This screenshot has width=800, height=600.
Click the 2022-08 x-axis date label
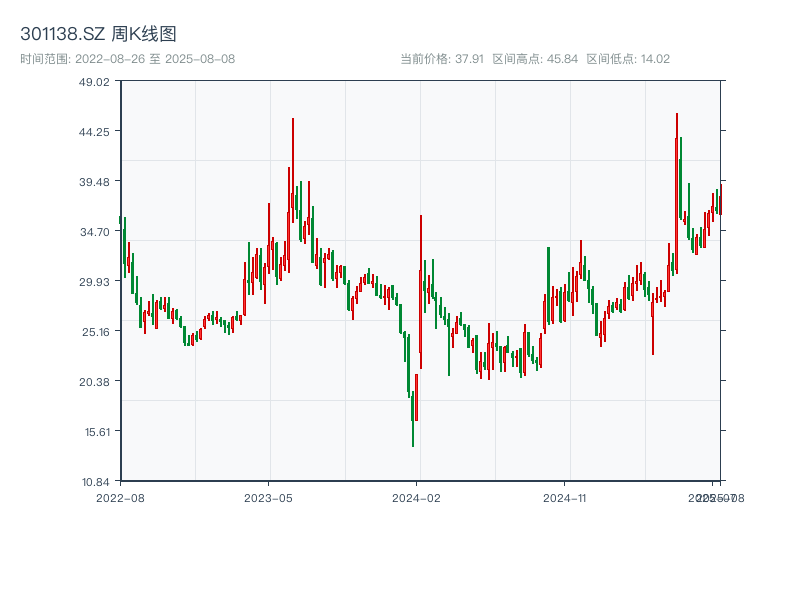120,497
